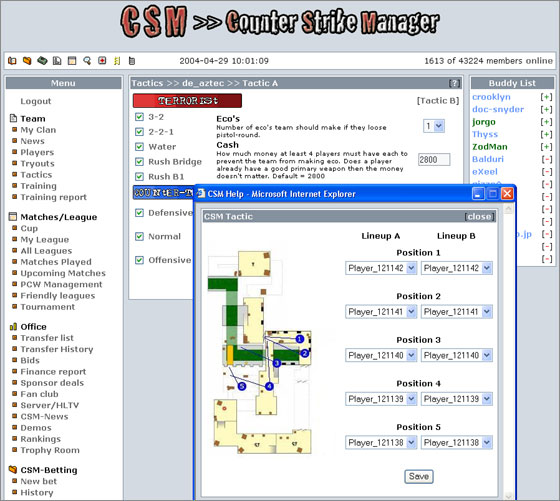This screenshot has height=501, width=560.
Task: Click the [+] next to doc-snyder
Action: pyautogui.click(x=546, y=110)
